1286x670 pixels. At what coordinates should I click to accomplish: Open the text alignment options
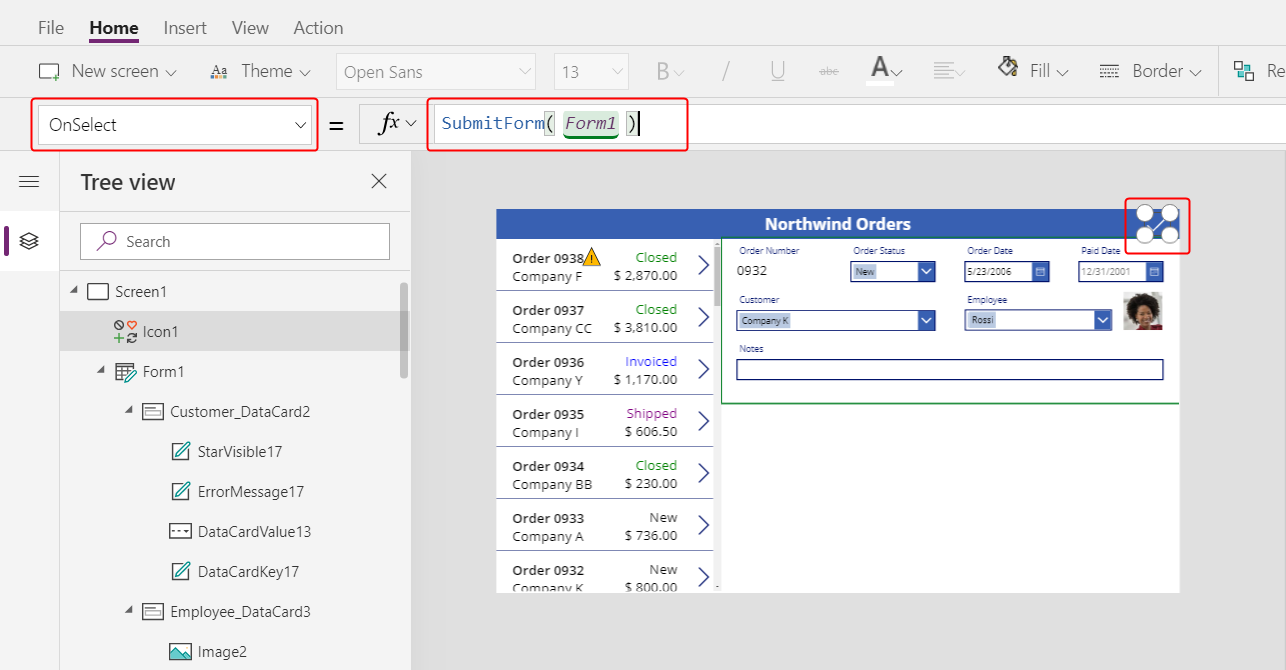[x=948, y=71]
